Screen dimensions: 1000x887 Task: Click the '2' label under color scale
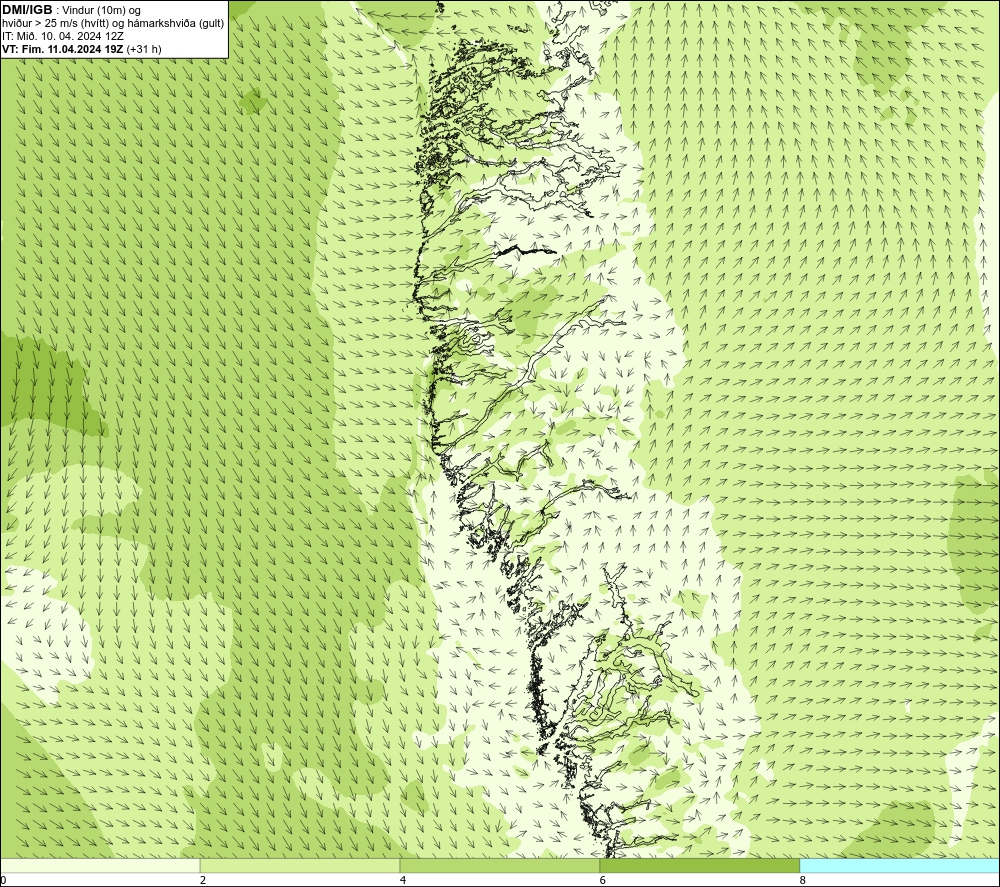203,881
